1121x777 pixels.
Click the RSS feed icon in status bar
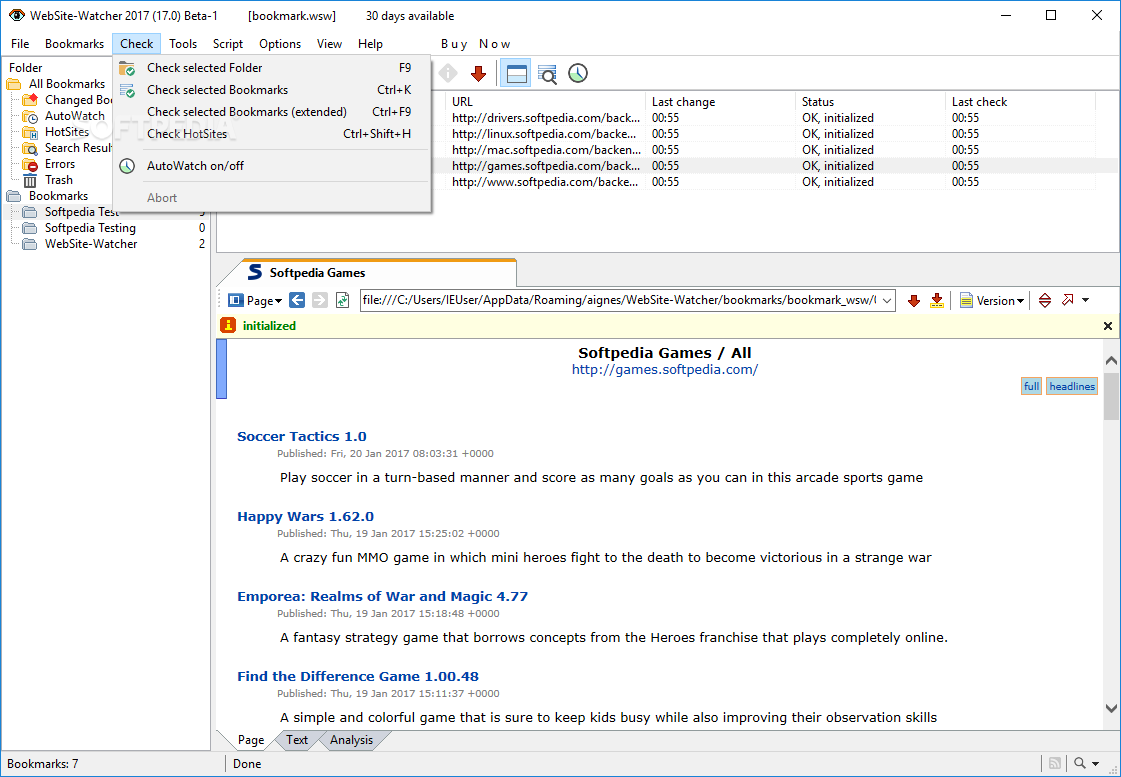1055,763
